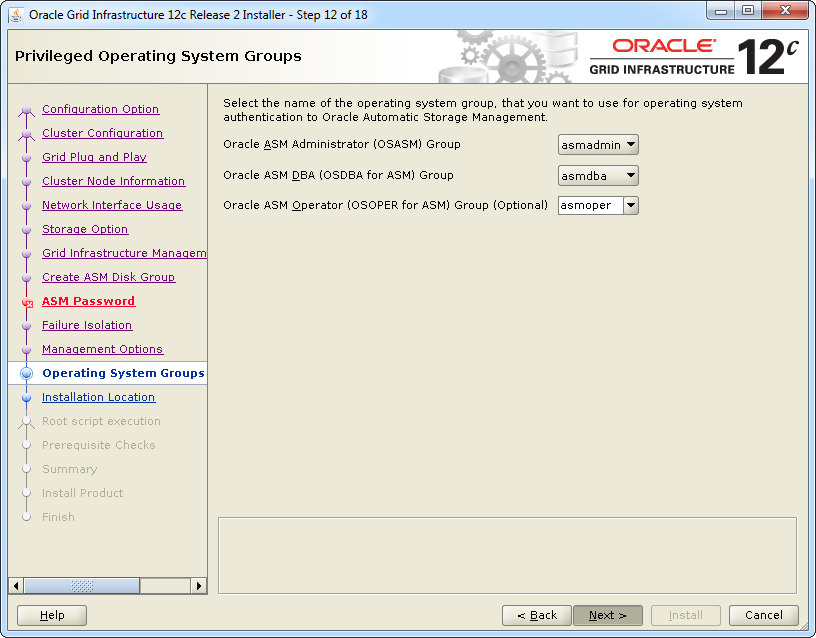Open the OSASM group dropdown
This screenshot has height=638, width=816.
click(x=598, y=145)
